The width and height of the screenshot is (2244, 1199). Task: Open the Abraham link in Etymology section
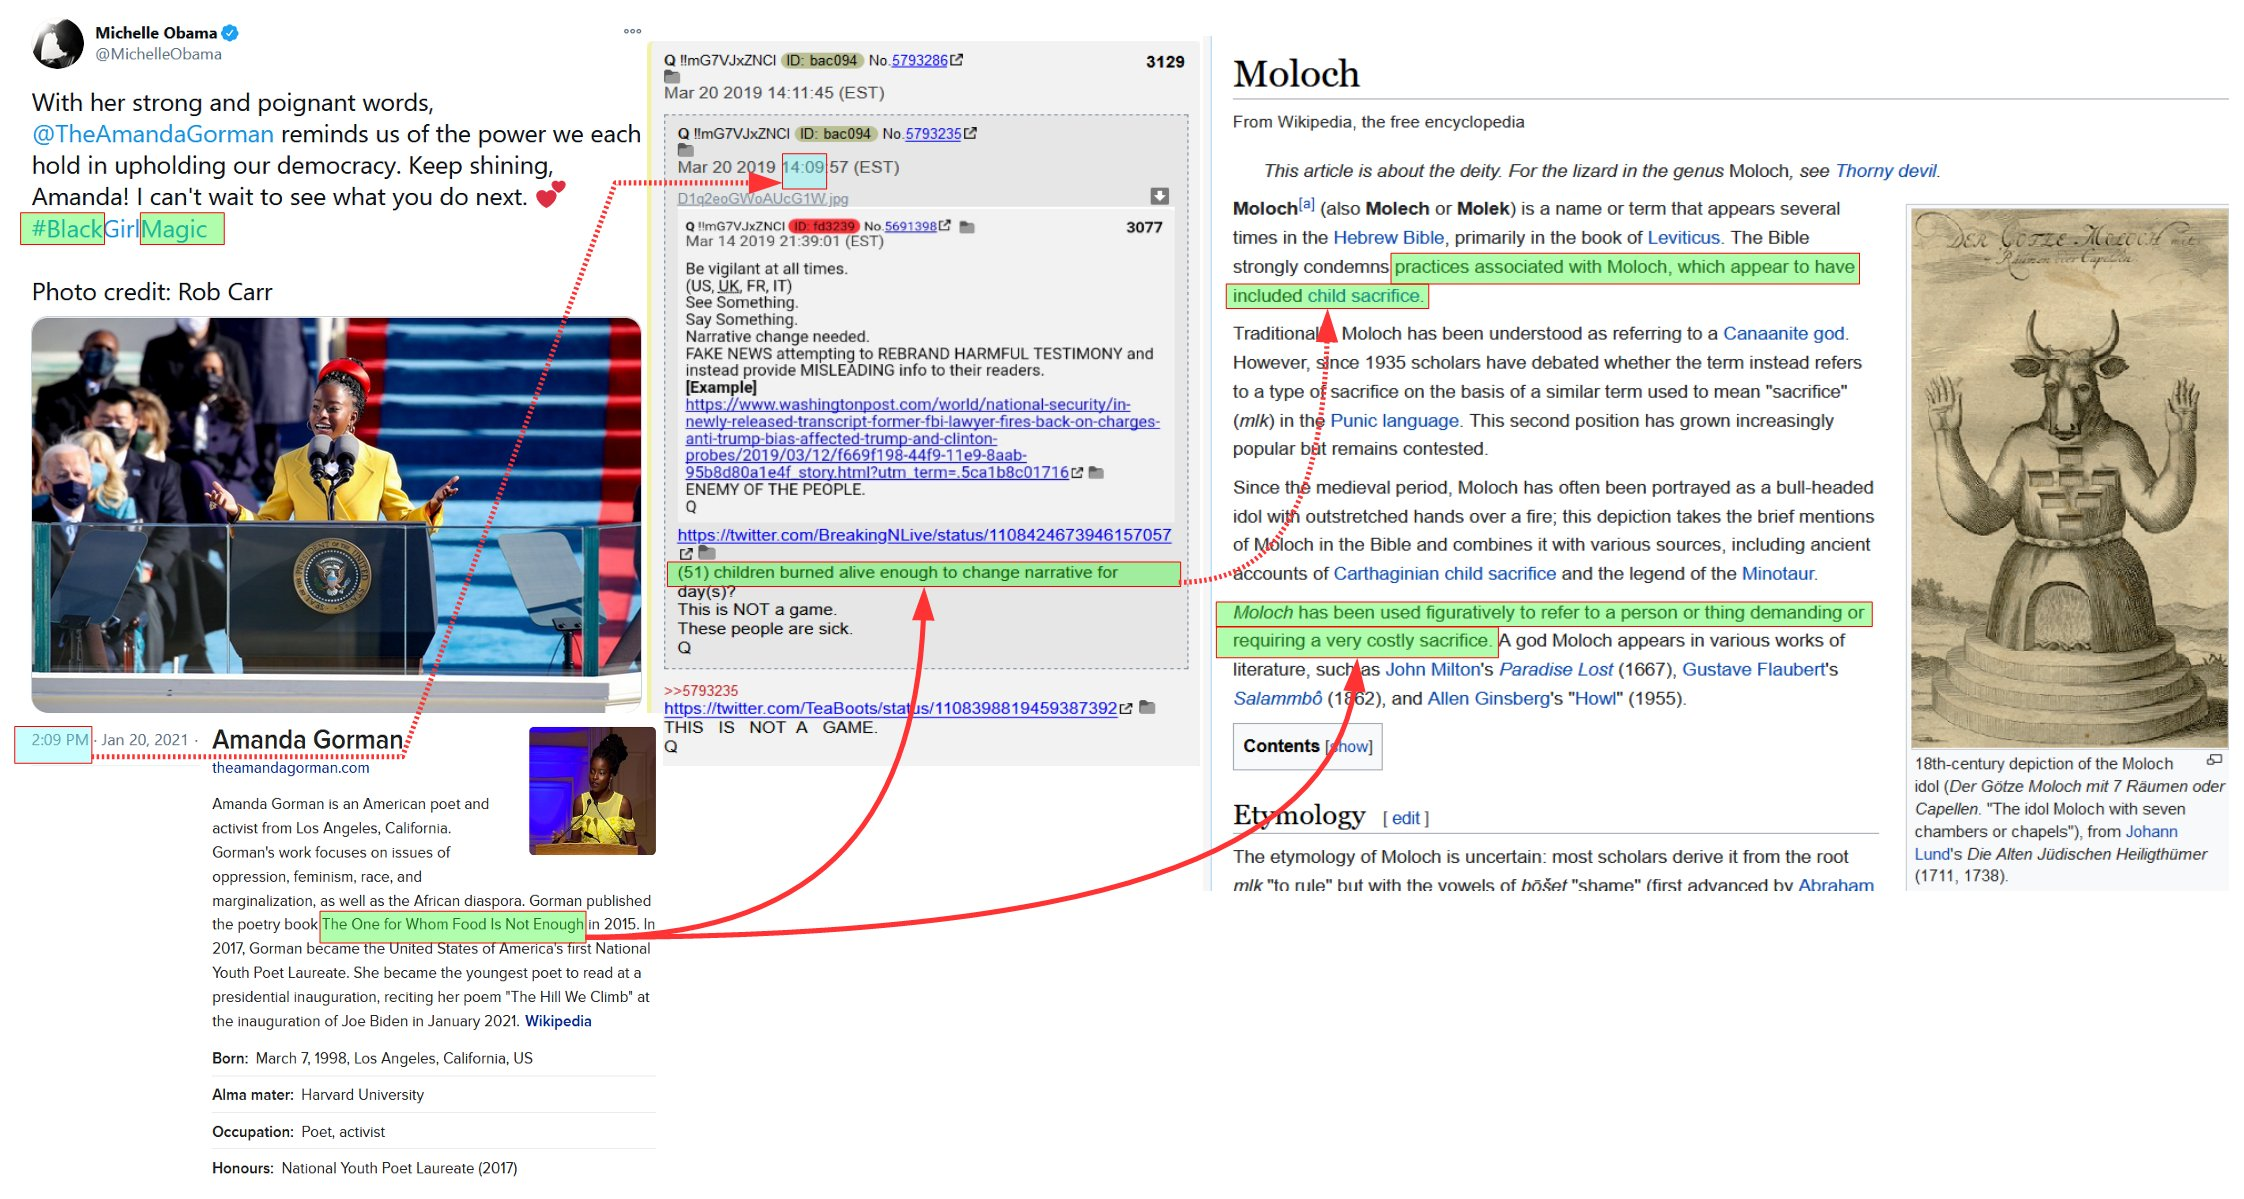tap(1836, 885)
